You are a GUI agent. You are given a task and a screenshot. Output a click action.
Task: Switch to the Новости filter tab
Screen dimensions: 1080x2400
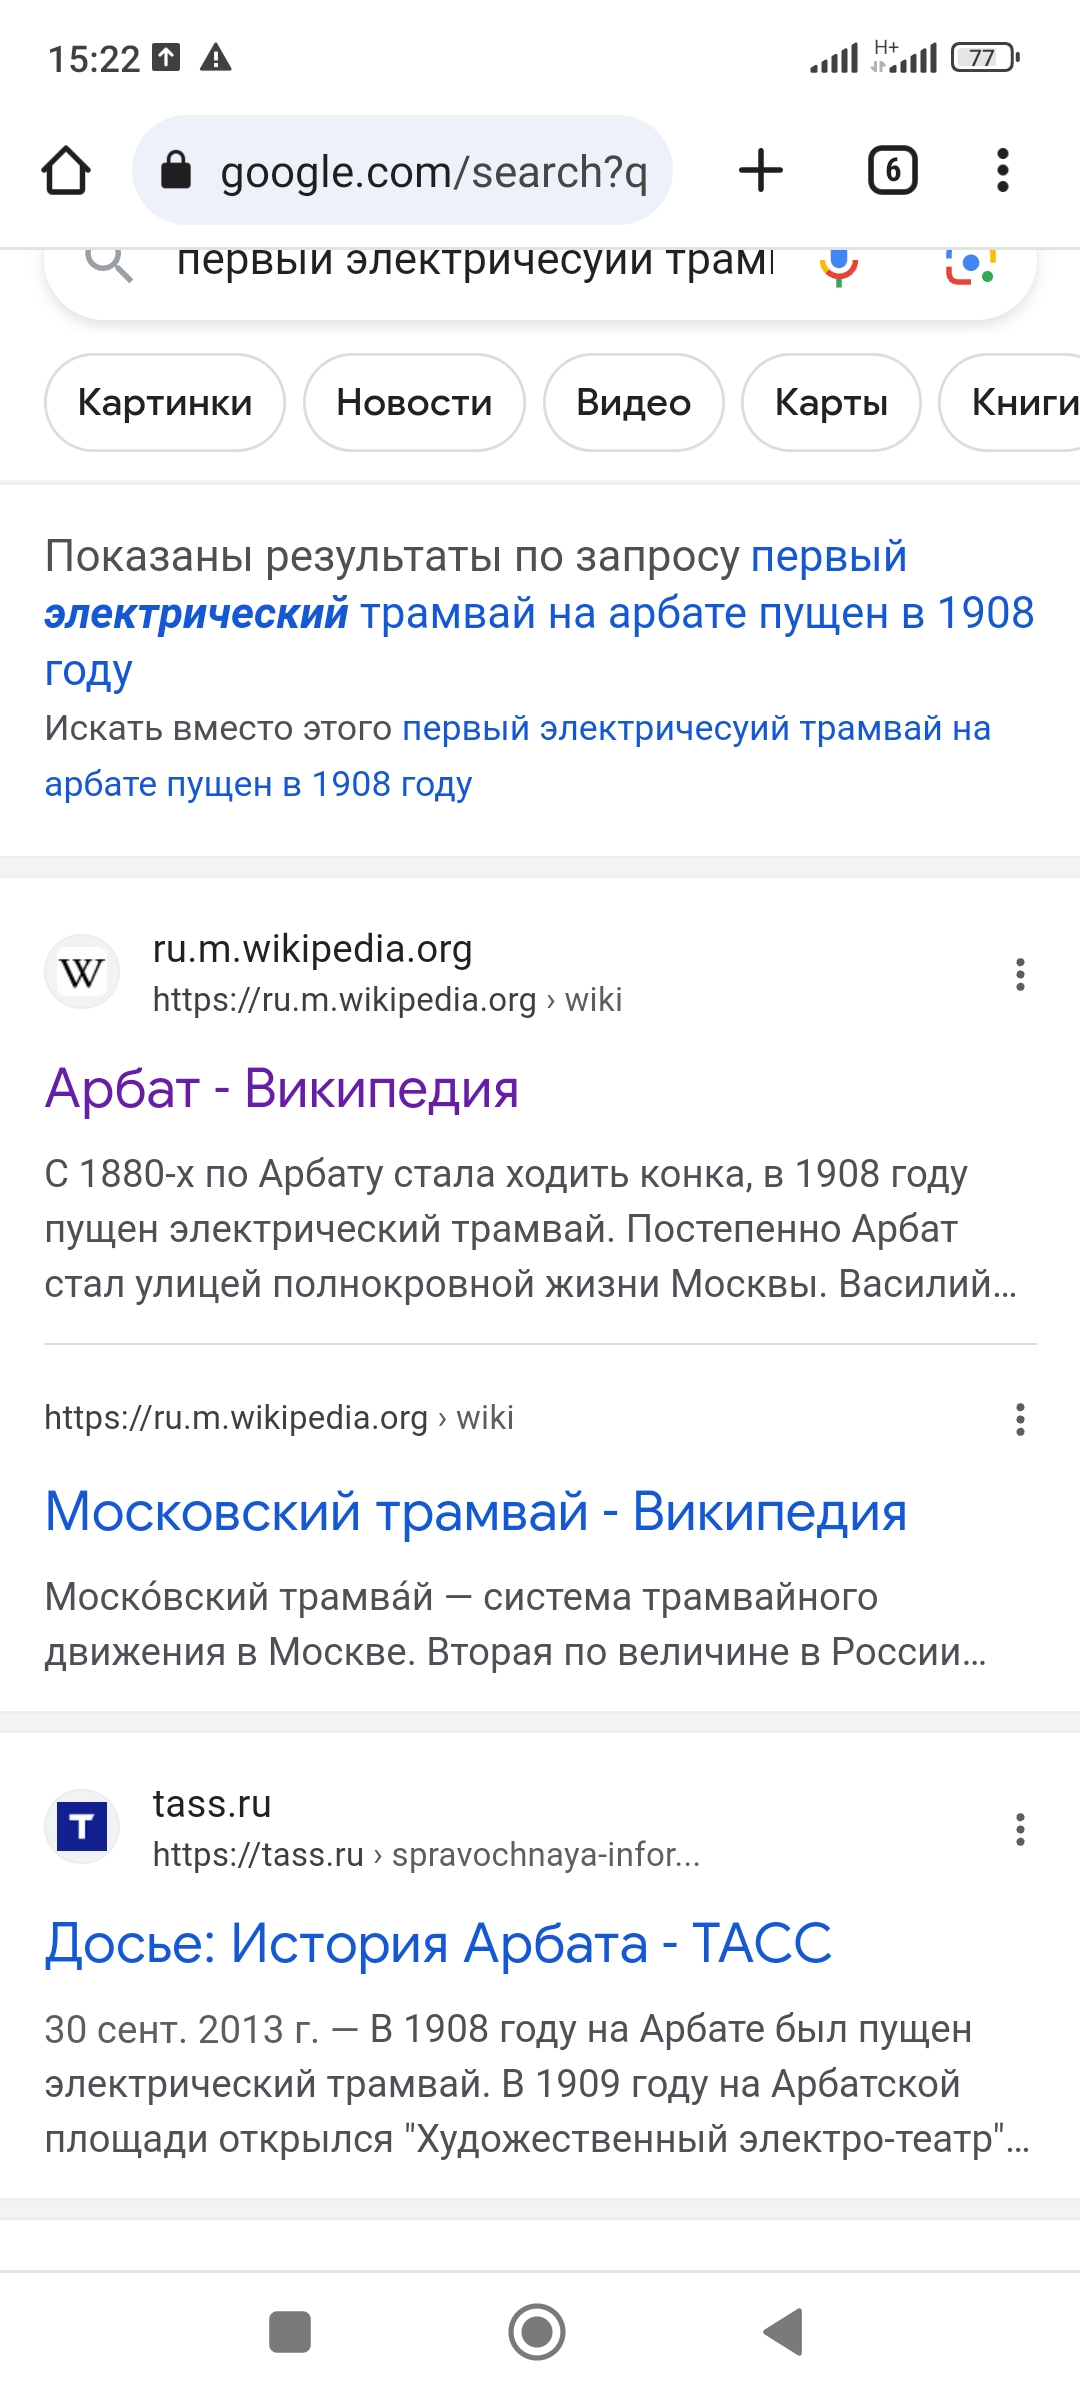click(x=414, y=402)
